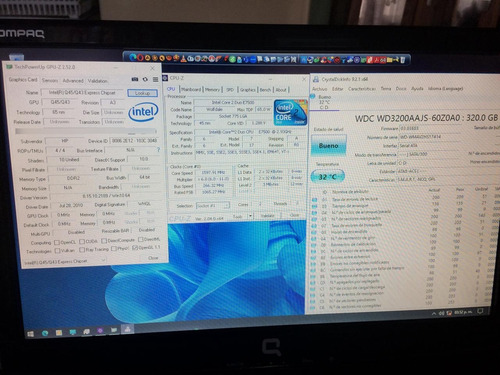
Task: Click recycle bin icon at dock end
Action: pyautogui.click(x=403, y=60)
